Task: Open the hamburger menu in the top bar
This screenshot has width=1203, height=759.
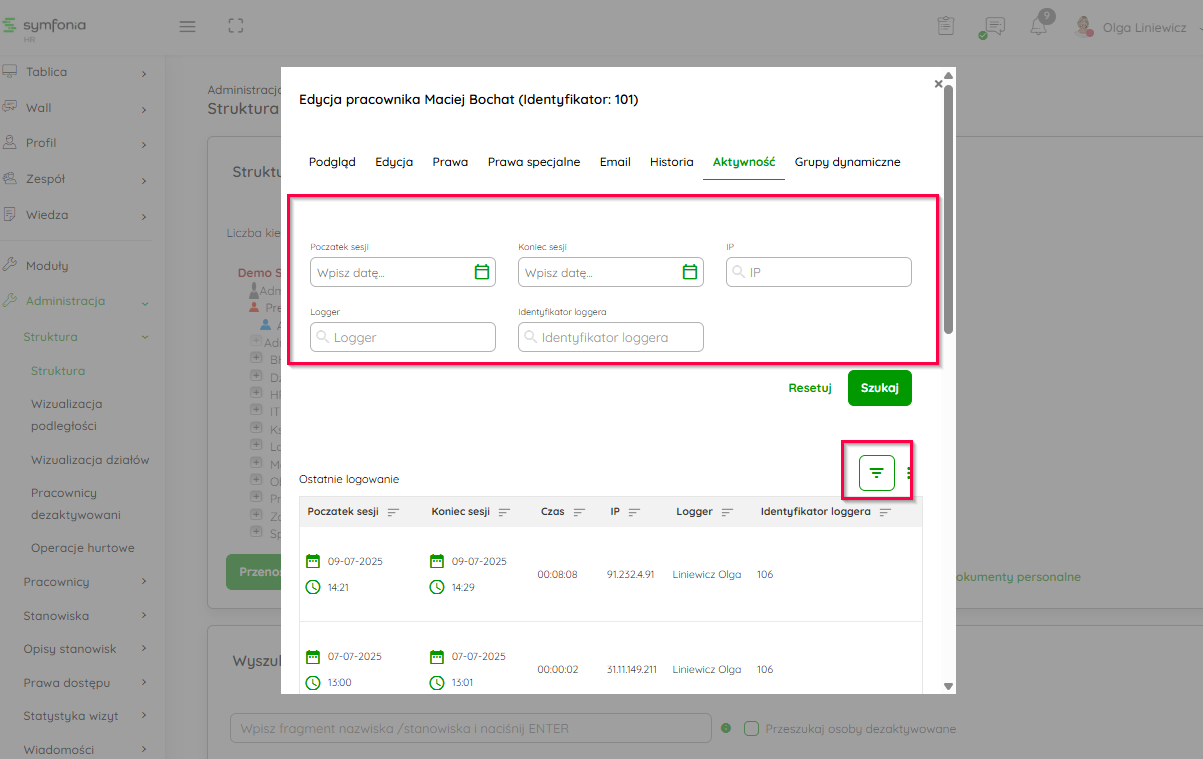Action: pyautogui.click(x=187, y=27)
